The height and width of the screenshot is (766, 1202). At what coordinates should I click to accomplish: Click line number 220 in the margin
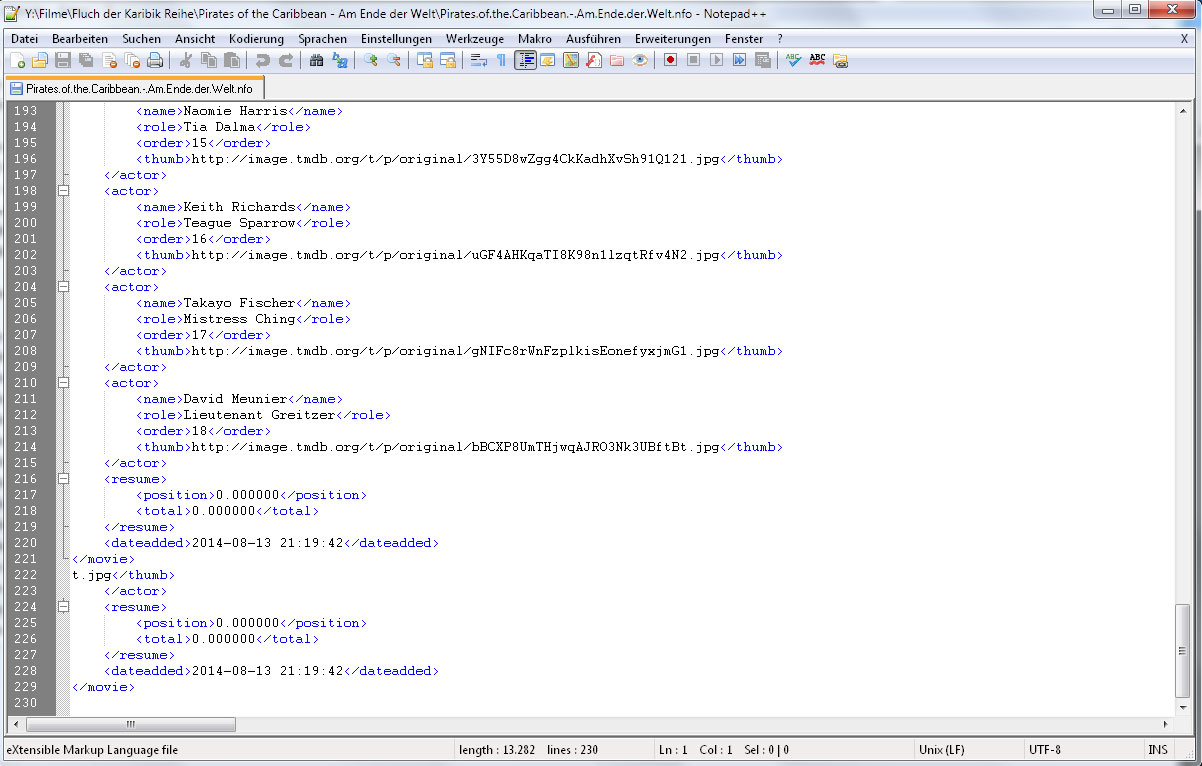25,543
